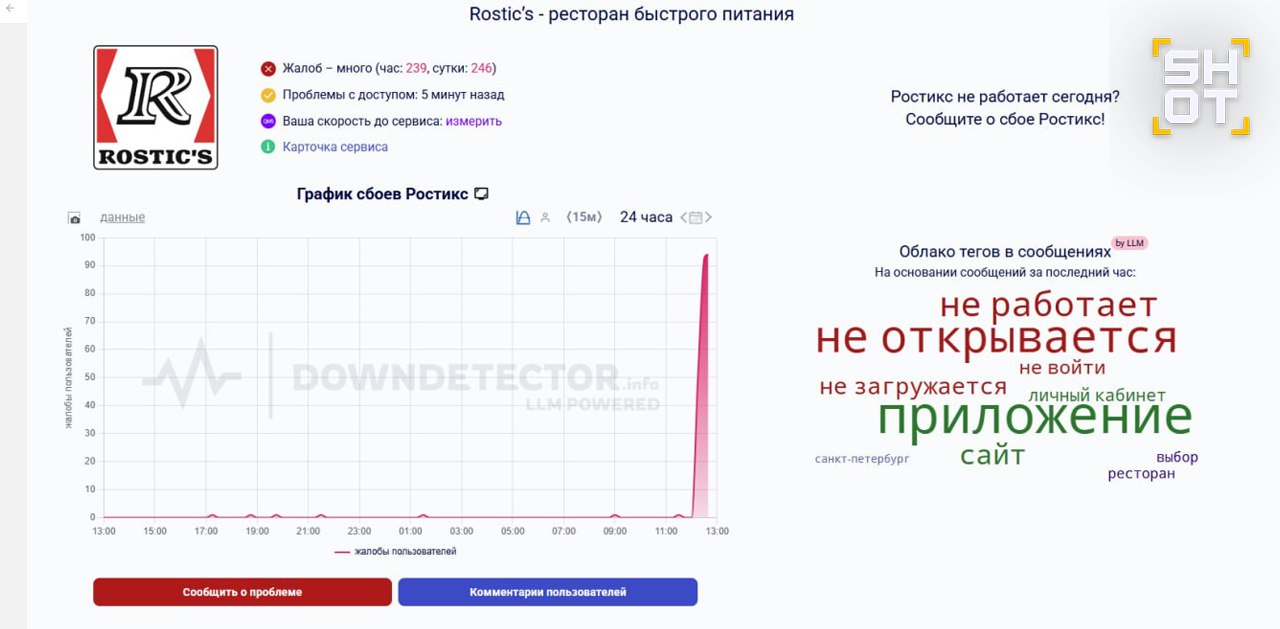Screen dimensions: 1280x629
Task: Open the 'данные' link above chart
Action: (122, 217)
